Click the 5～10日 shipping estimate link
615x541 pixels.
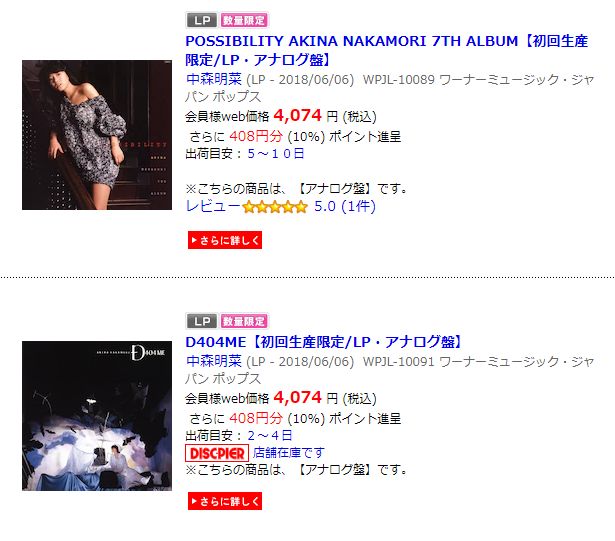(x=276, y=153)
